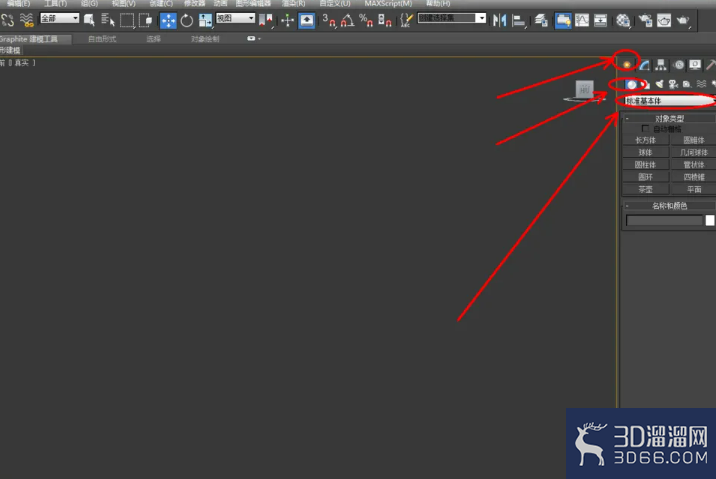Open the Create command panel tab

pyautogui.click(x=627, y=65)
